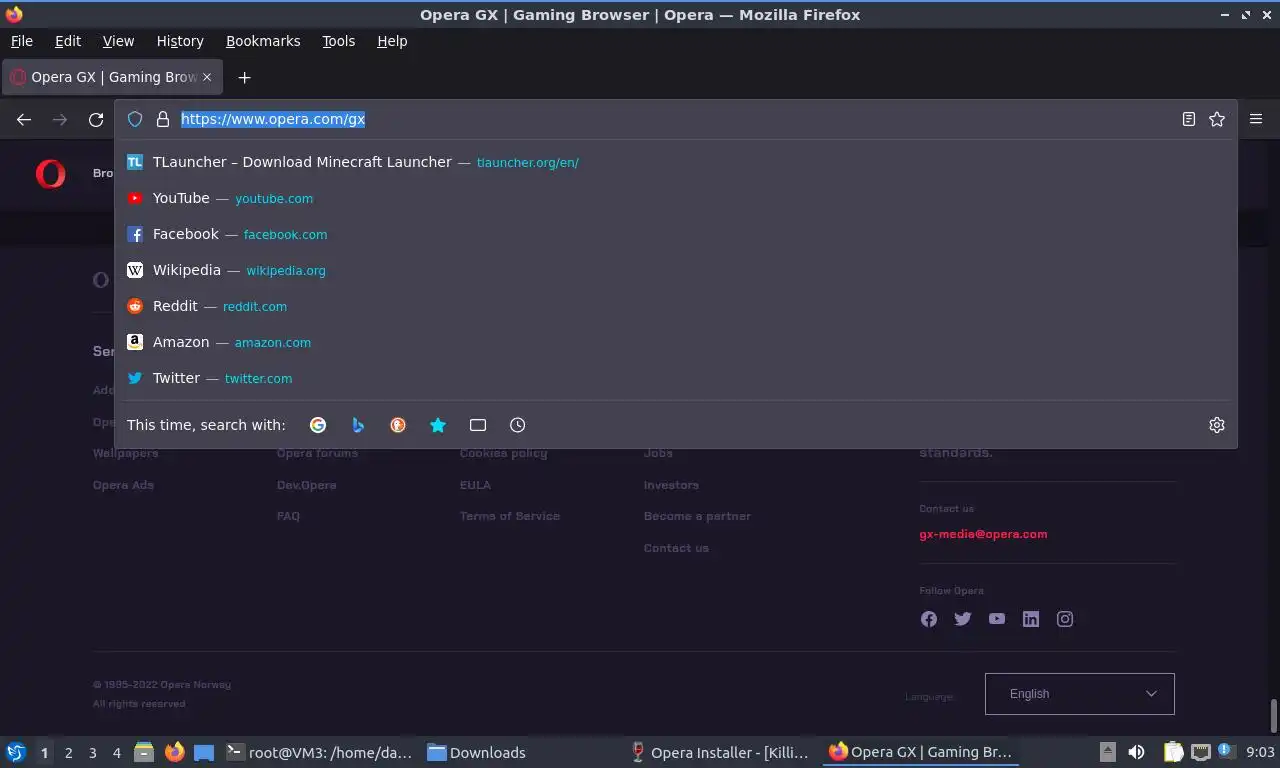The height and width of the screenshot is (768, 1280).
Task: Open new tab with plus button
Action: [x=244, y=77]
